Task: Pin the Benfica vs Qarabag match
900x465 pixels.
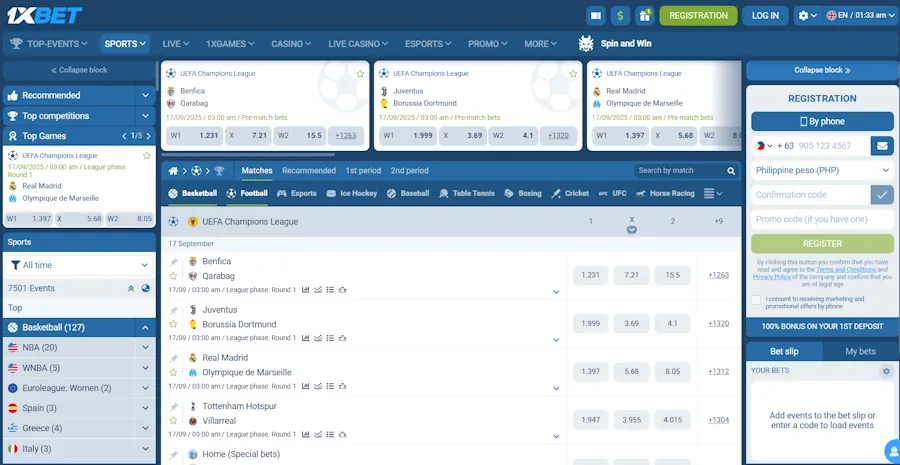Action: (x=173, y=262)
